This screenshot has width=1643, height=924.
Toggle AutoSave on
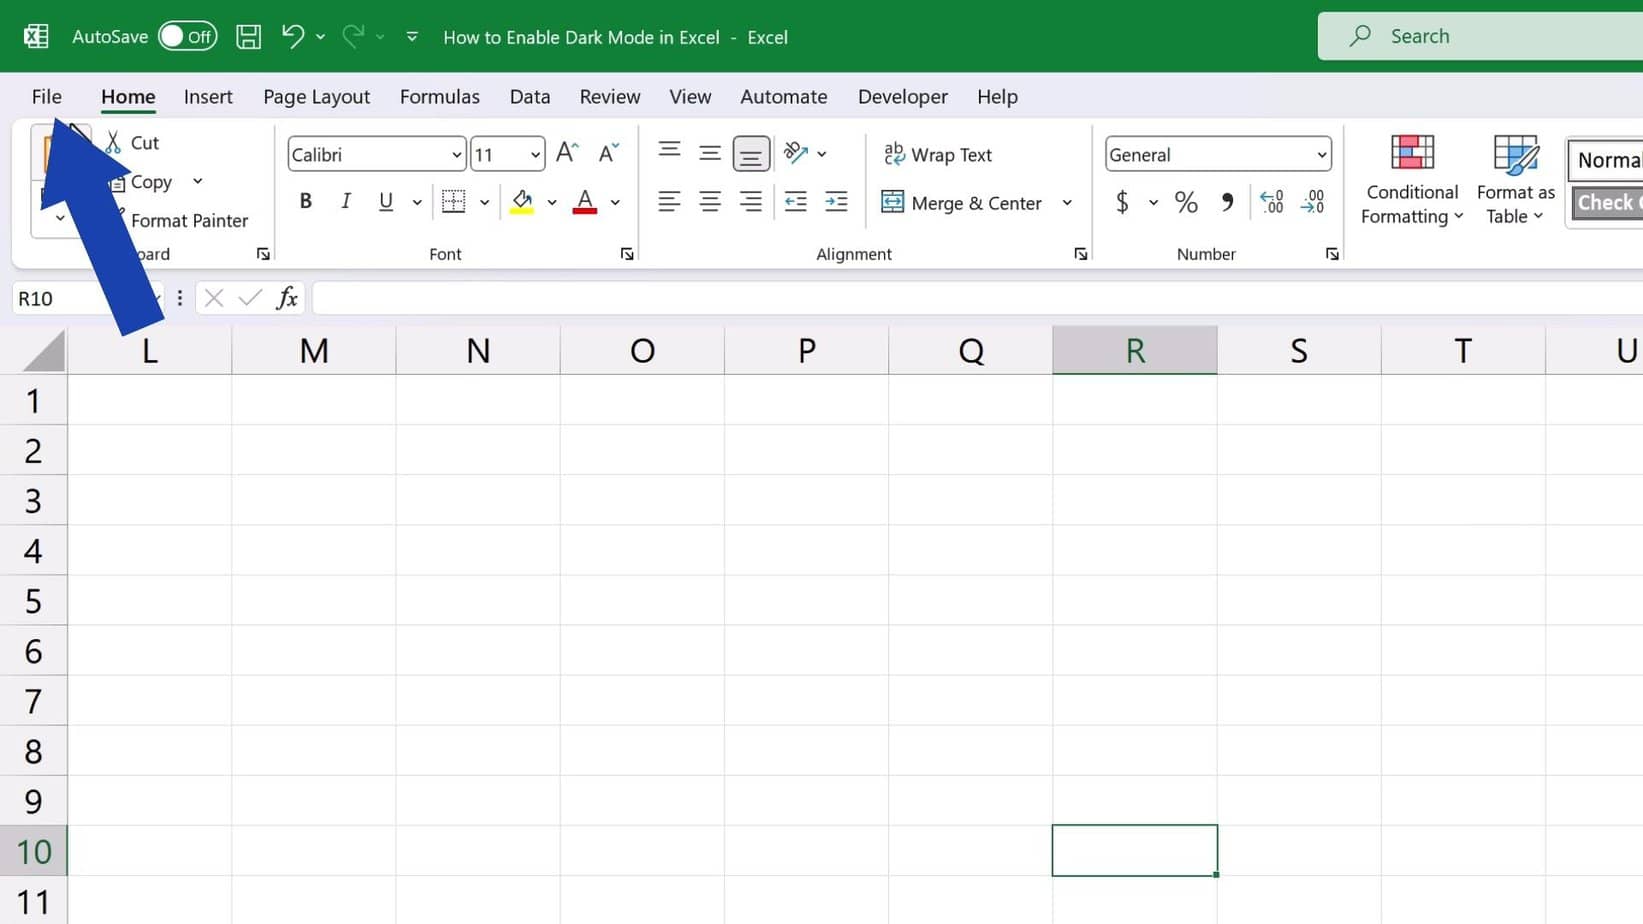[x=188, y=36]
